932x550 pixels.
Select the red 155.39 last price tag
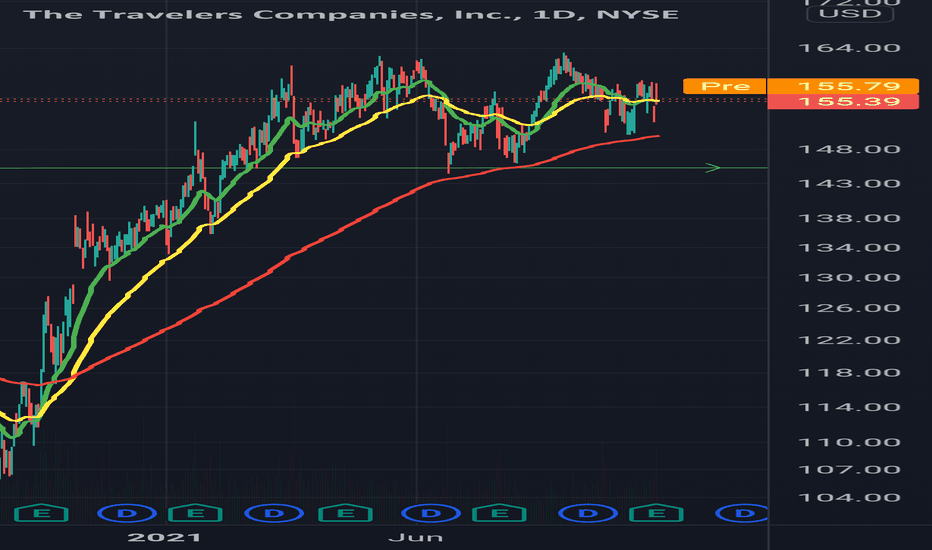pyautogui.click(x=843, y=102)
